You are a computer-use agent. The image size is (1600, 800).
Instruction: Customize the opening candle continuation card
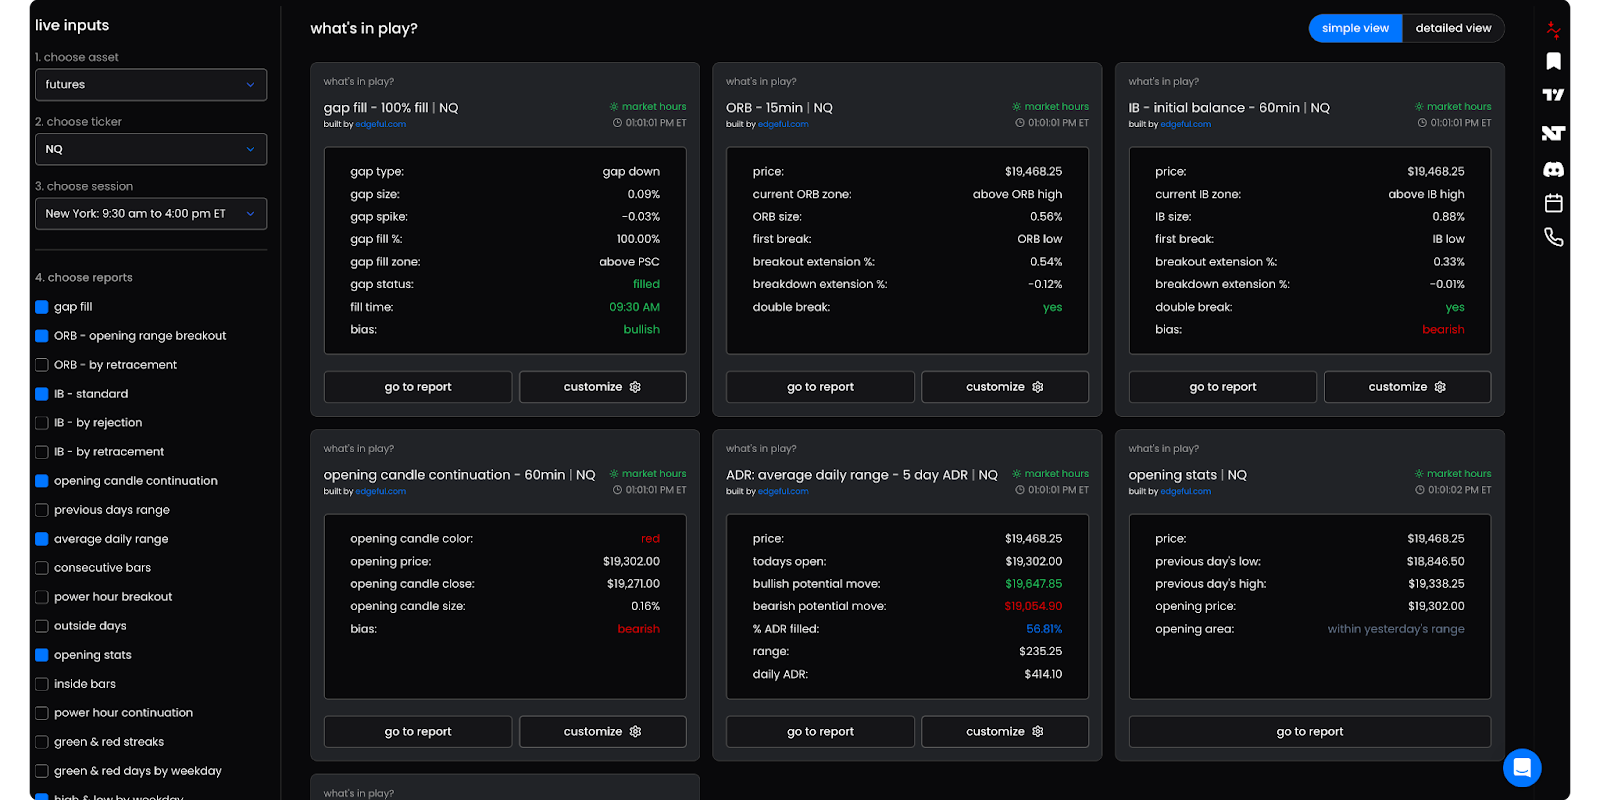(x=603, y=732)
